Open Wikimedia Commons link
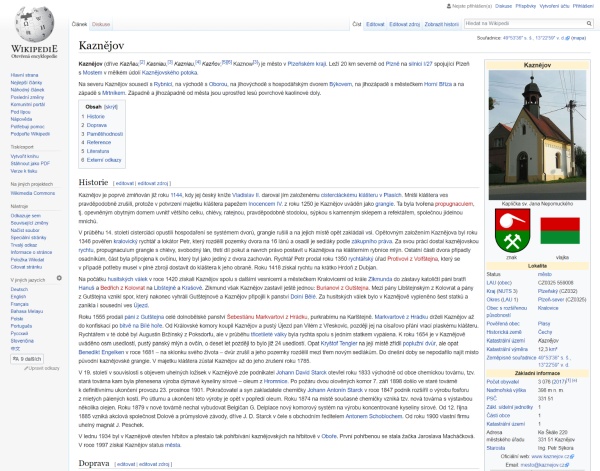The height and width of the screenshot is (471, 600). 33,193
